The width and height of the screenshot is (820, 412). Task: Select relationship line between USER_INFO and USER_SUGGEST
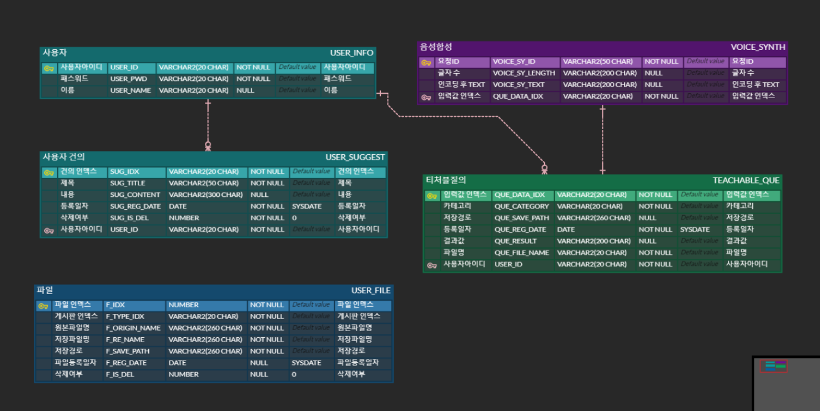click(208, 124)
